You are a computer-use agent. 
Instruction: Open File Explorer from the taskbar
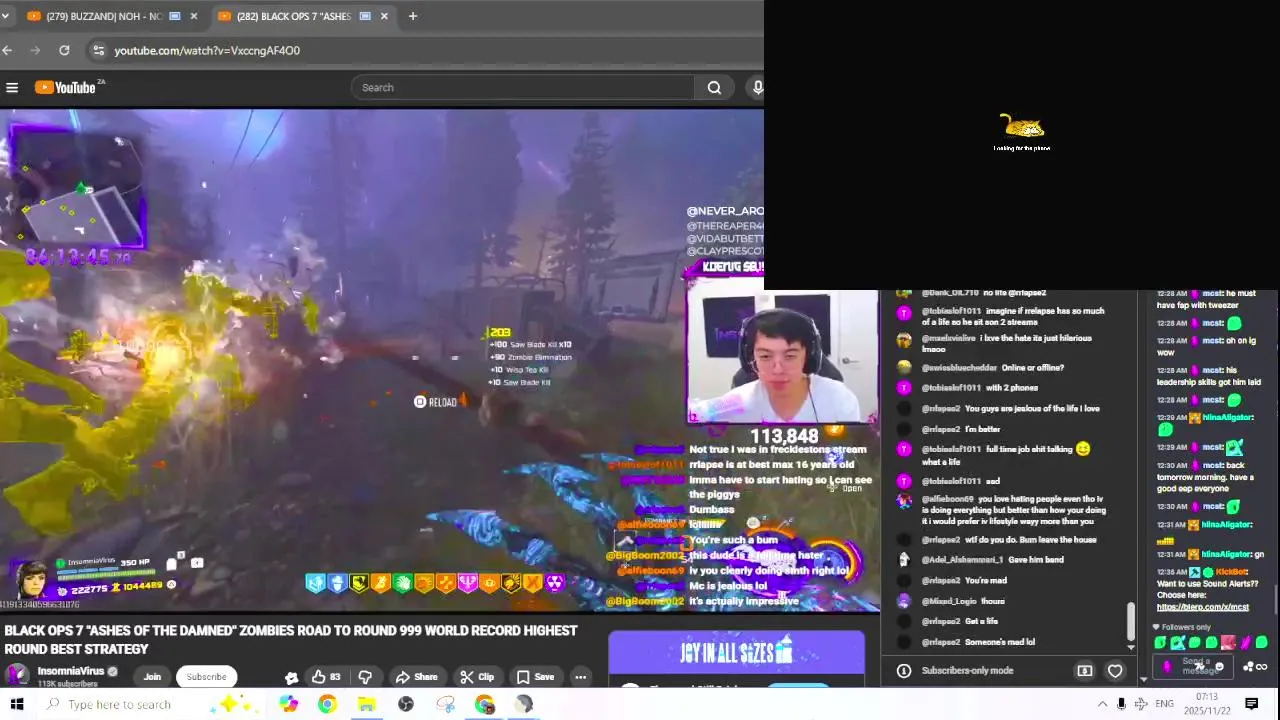pos(367,704)
